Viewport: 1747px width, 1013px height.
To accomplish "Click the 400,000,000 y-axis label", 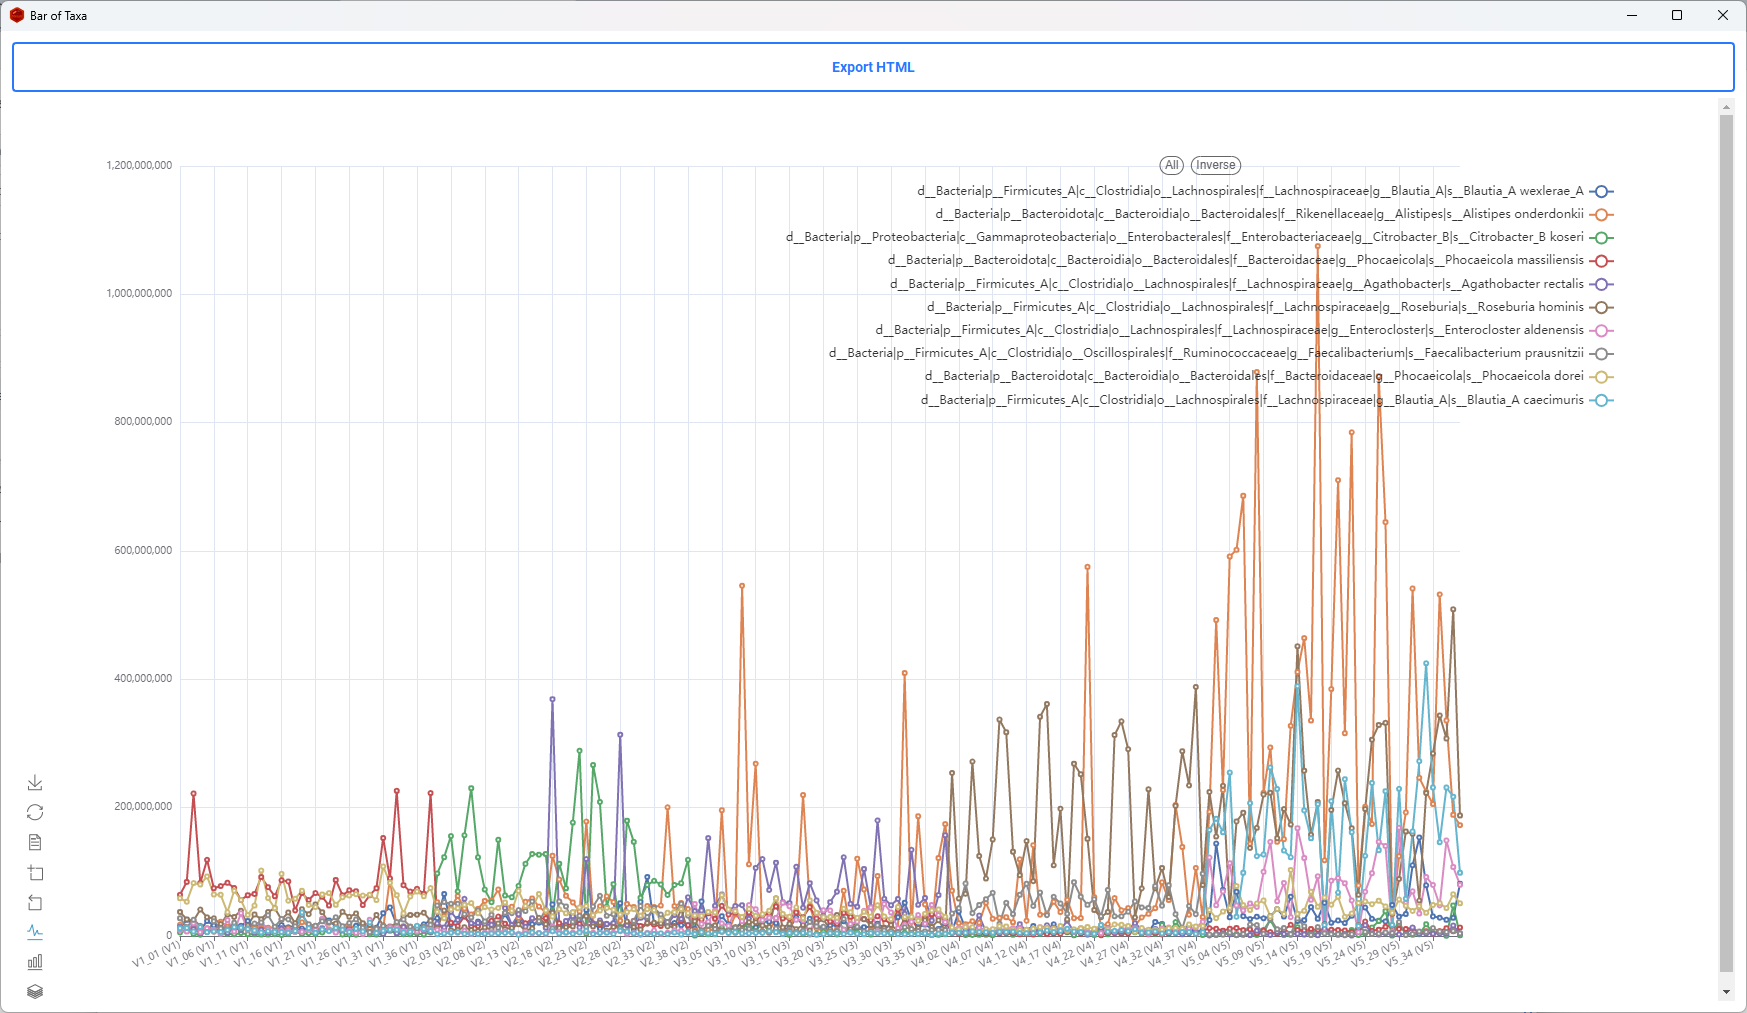I will click(143, 678).
